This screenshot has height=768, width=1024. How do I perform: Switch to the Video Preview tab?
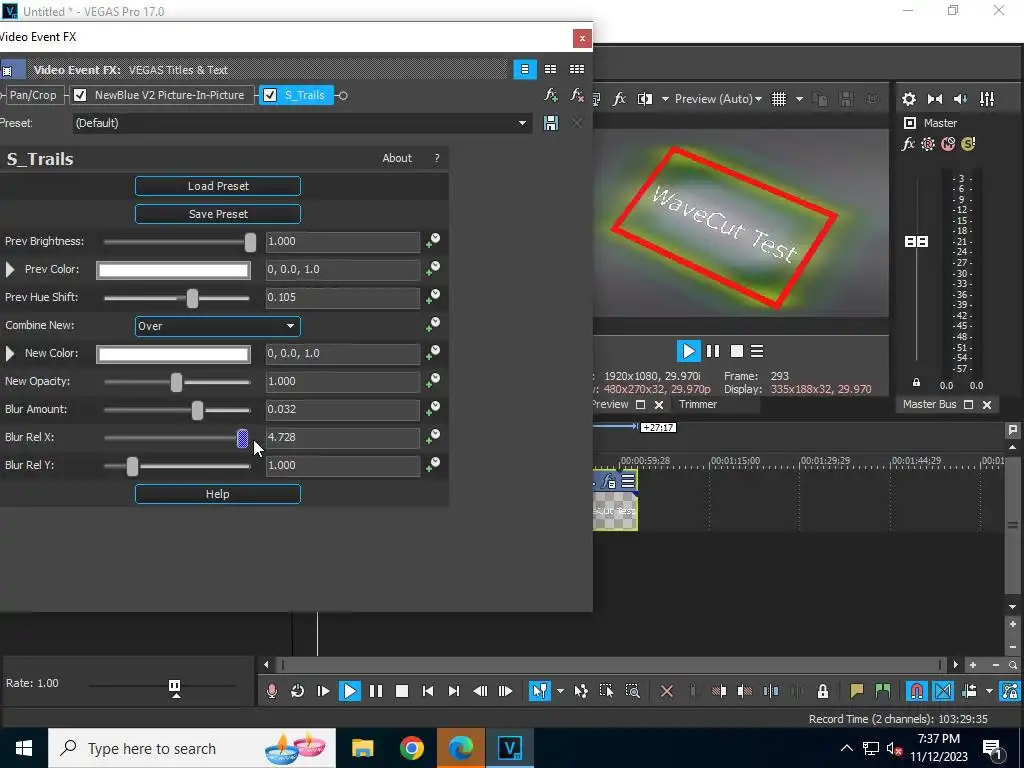point(610,404)
